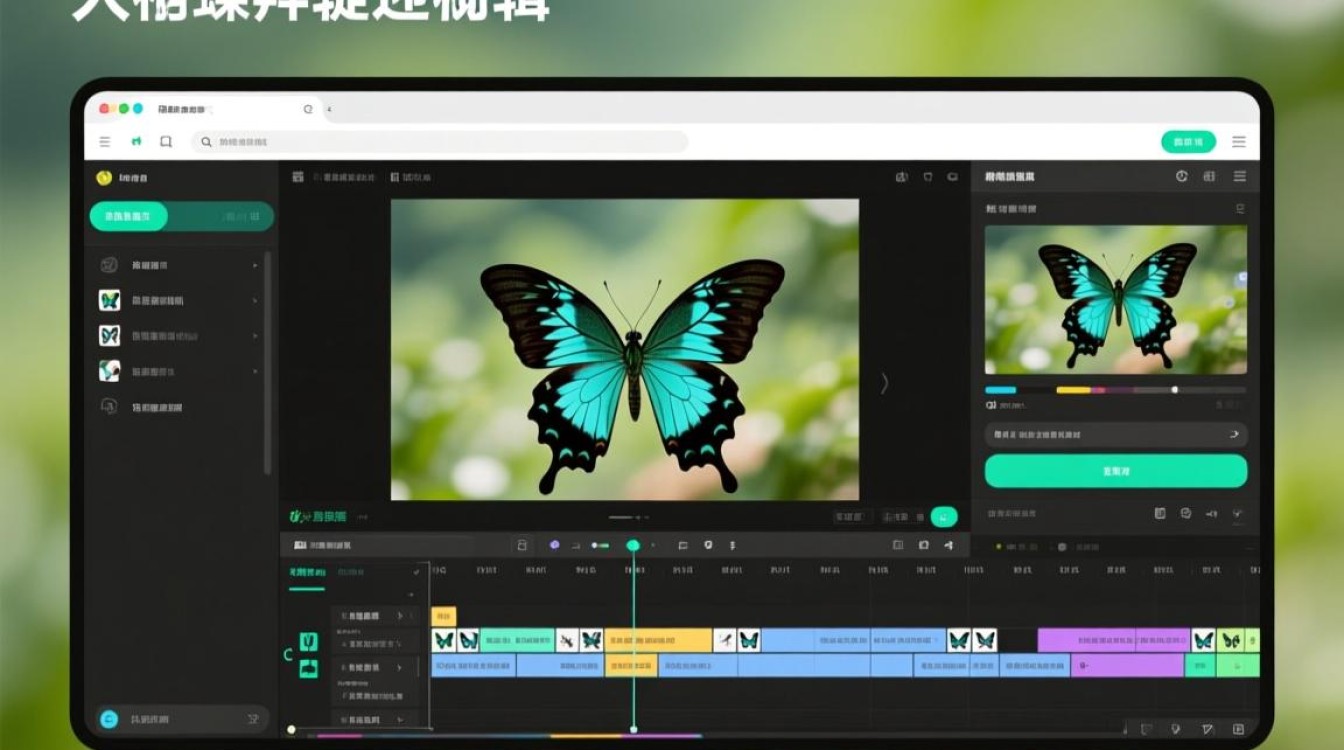Screen dimensions: 1344x750
Task: Open the right panel header hamburger menu
Action: coord(1240,176)
